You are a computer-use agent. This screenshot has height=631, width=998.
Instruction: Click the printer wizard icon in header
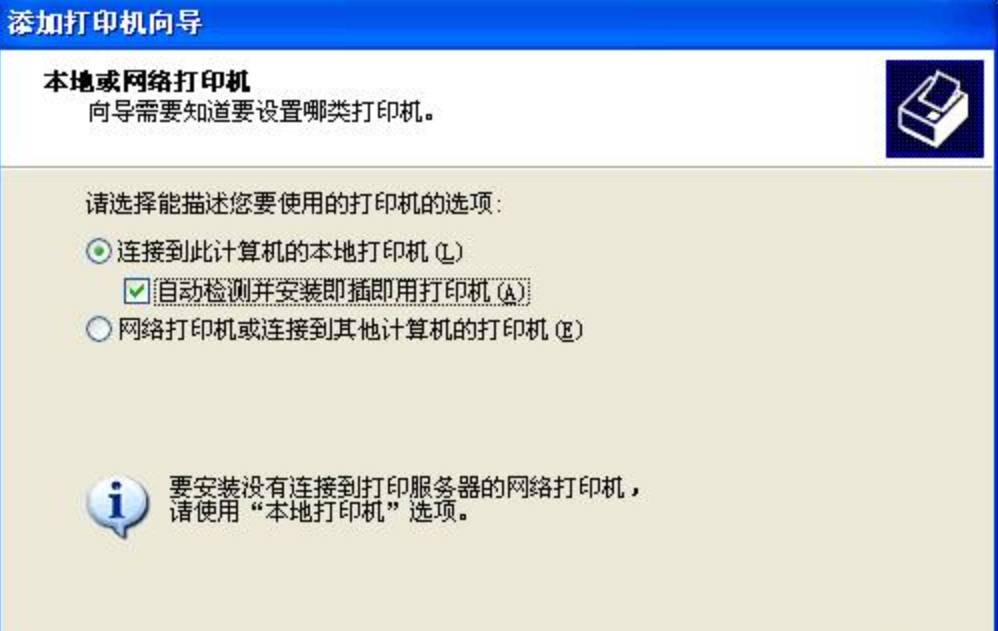click(x=934, y=109)
